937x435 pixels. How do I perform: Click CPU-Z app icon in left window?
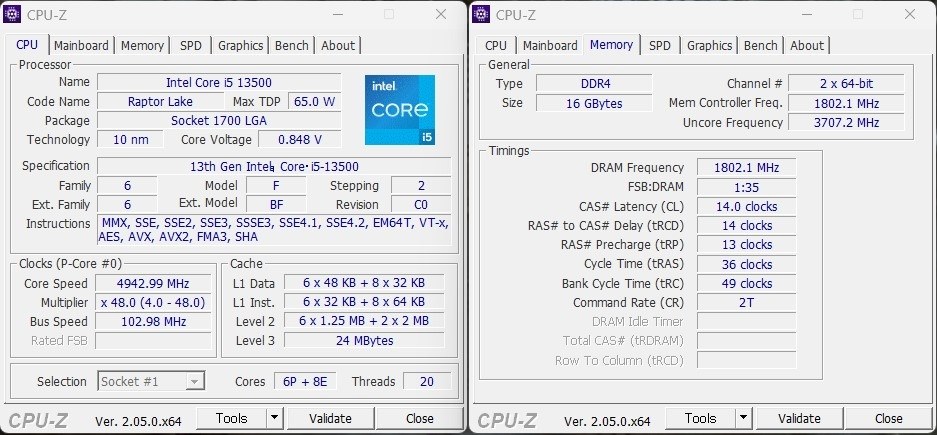tap(13, 14)
